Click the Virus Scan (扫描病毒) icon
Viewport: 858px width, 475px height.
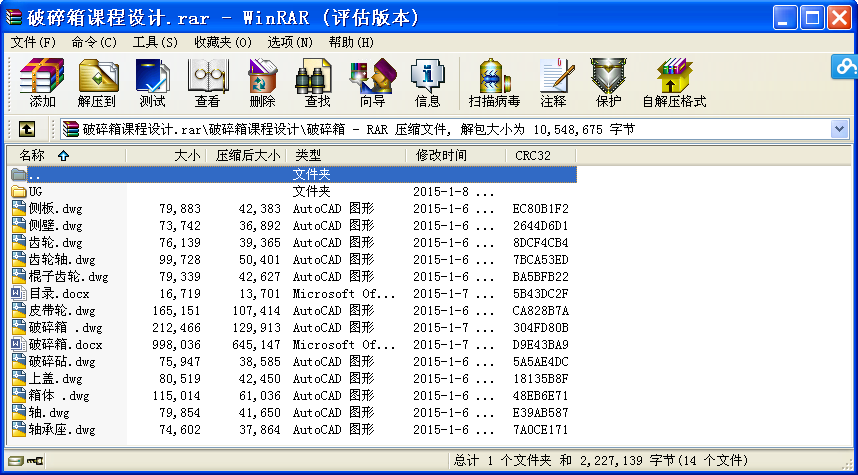click(494, 82)
